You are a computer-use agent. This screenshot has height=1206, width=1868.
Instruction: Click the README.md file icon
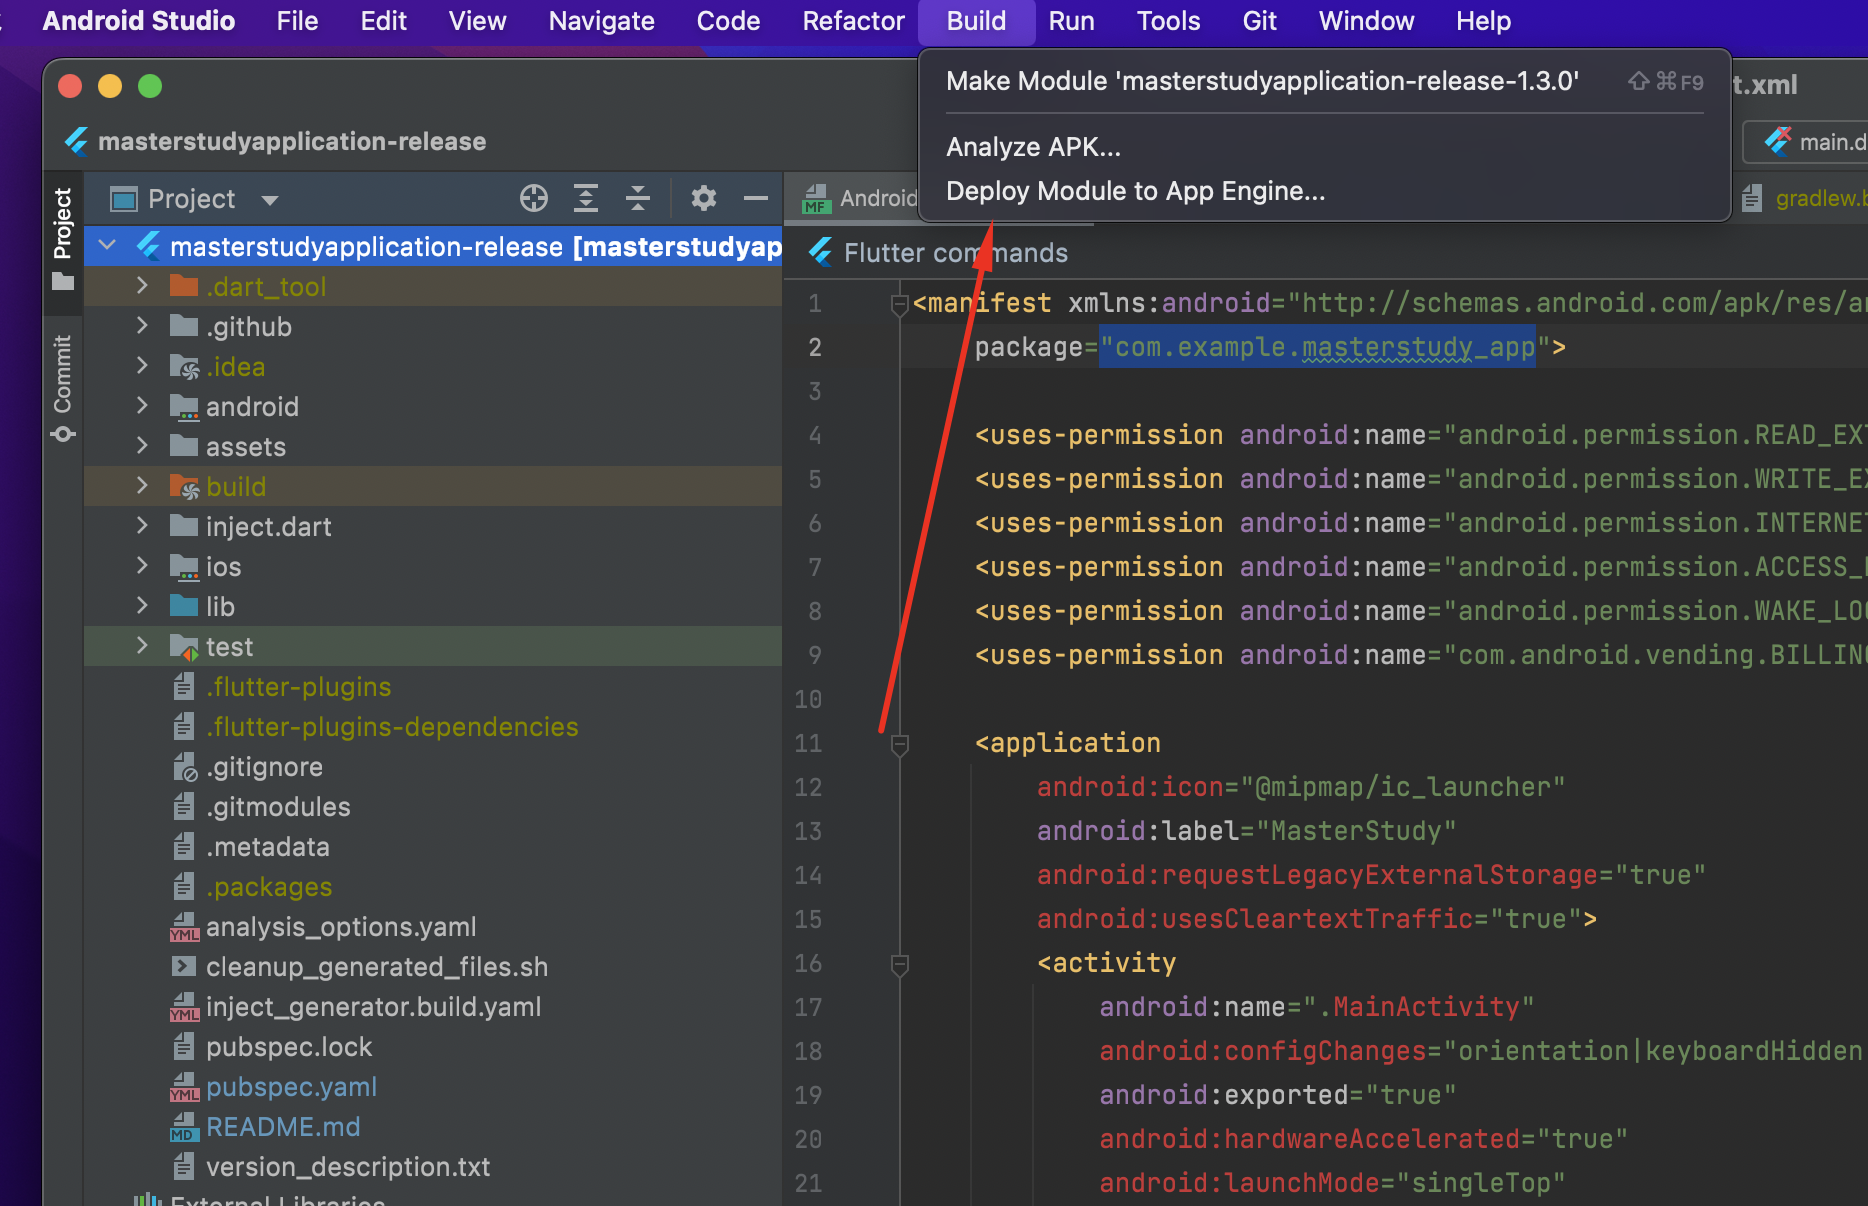tap(184, 1127)
